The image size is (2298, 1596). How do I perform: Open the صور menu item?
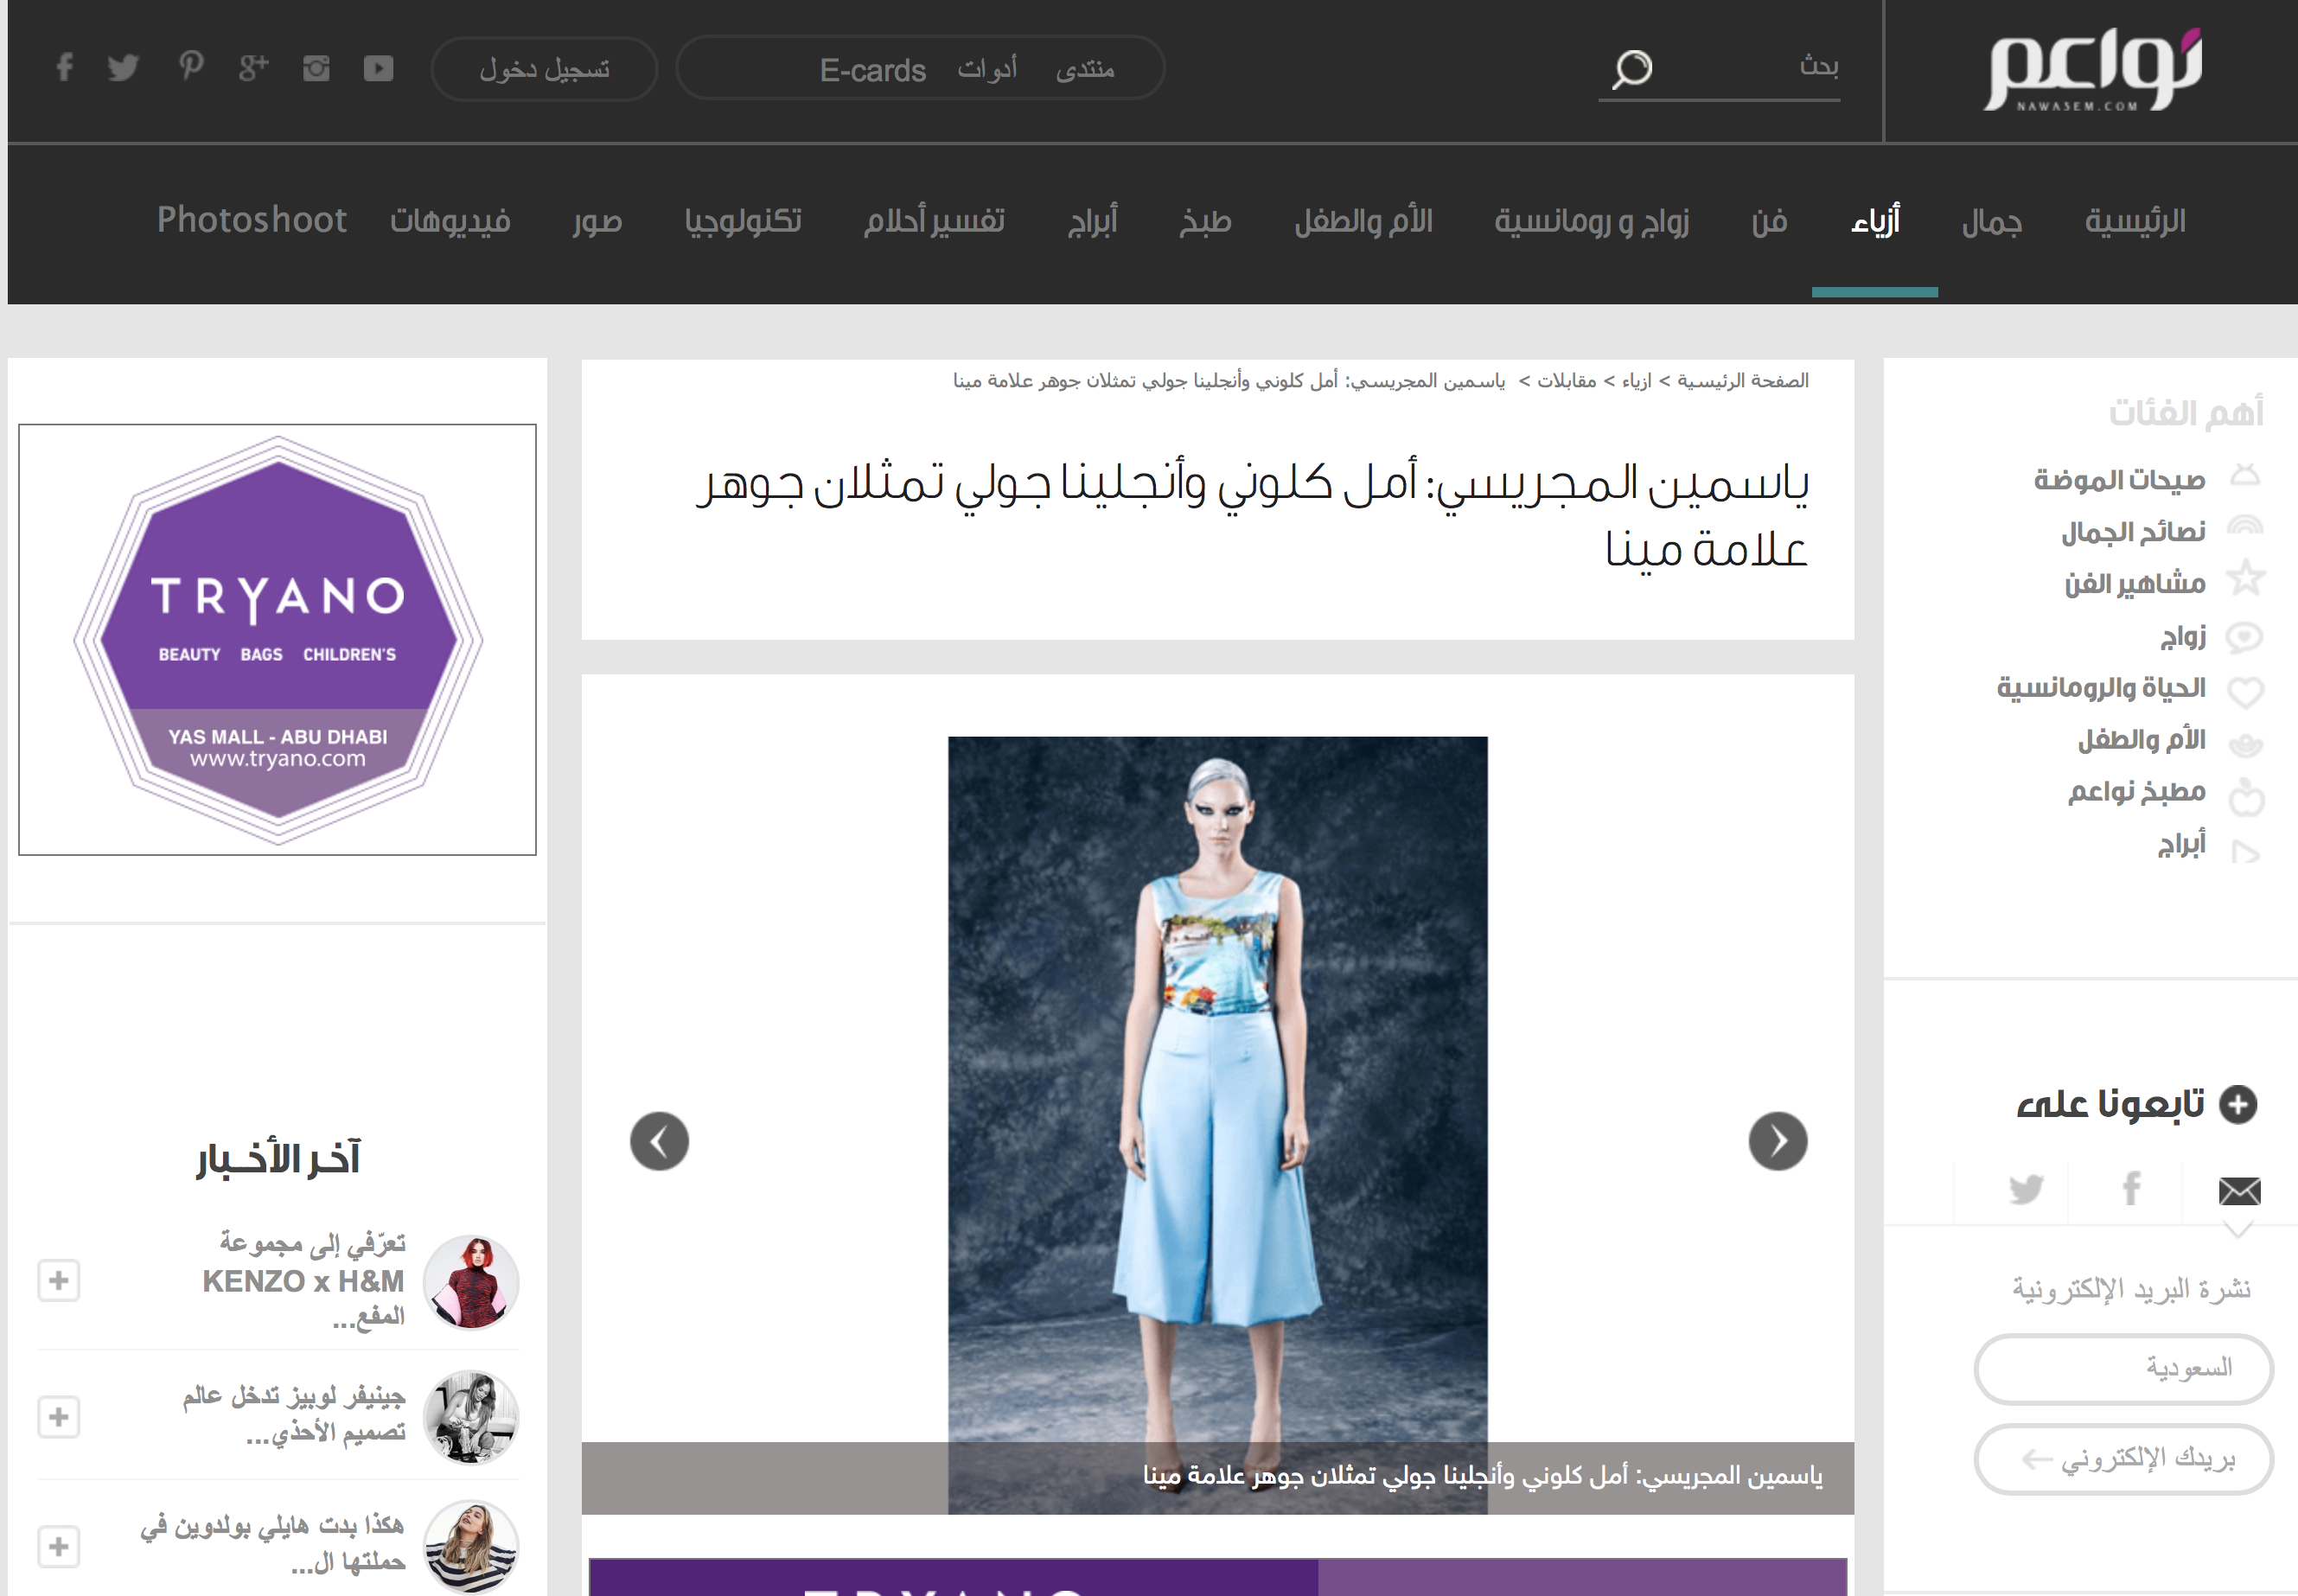[x=597, y=221]
